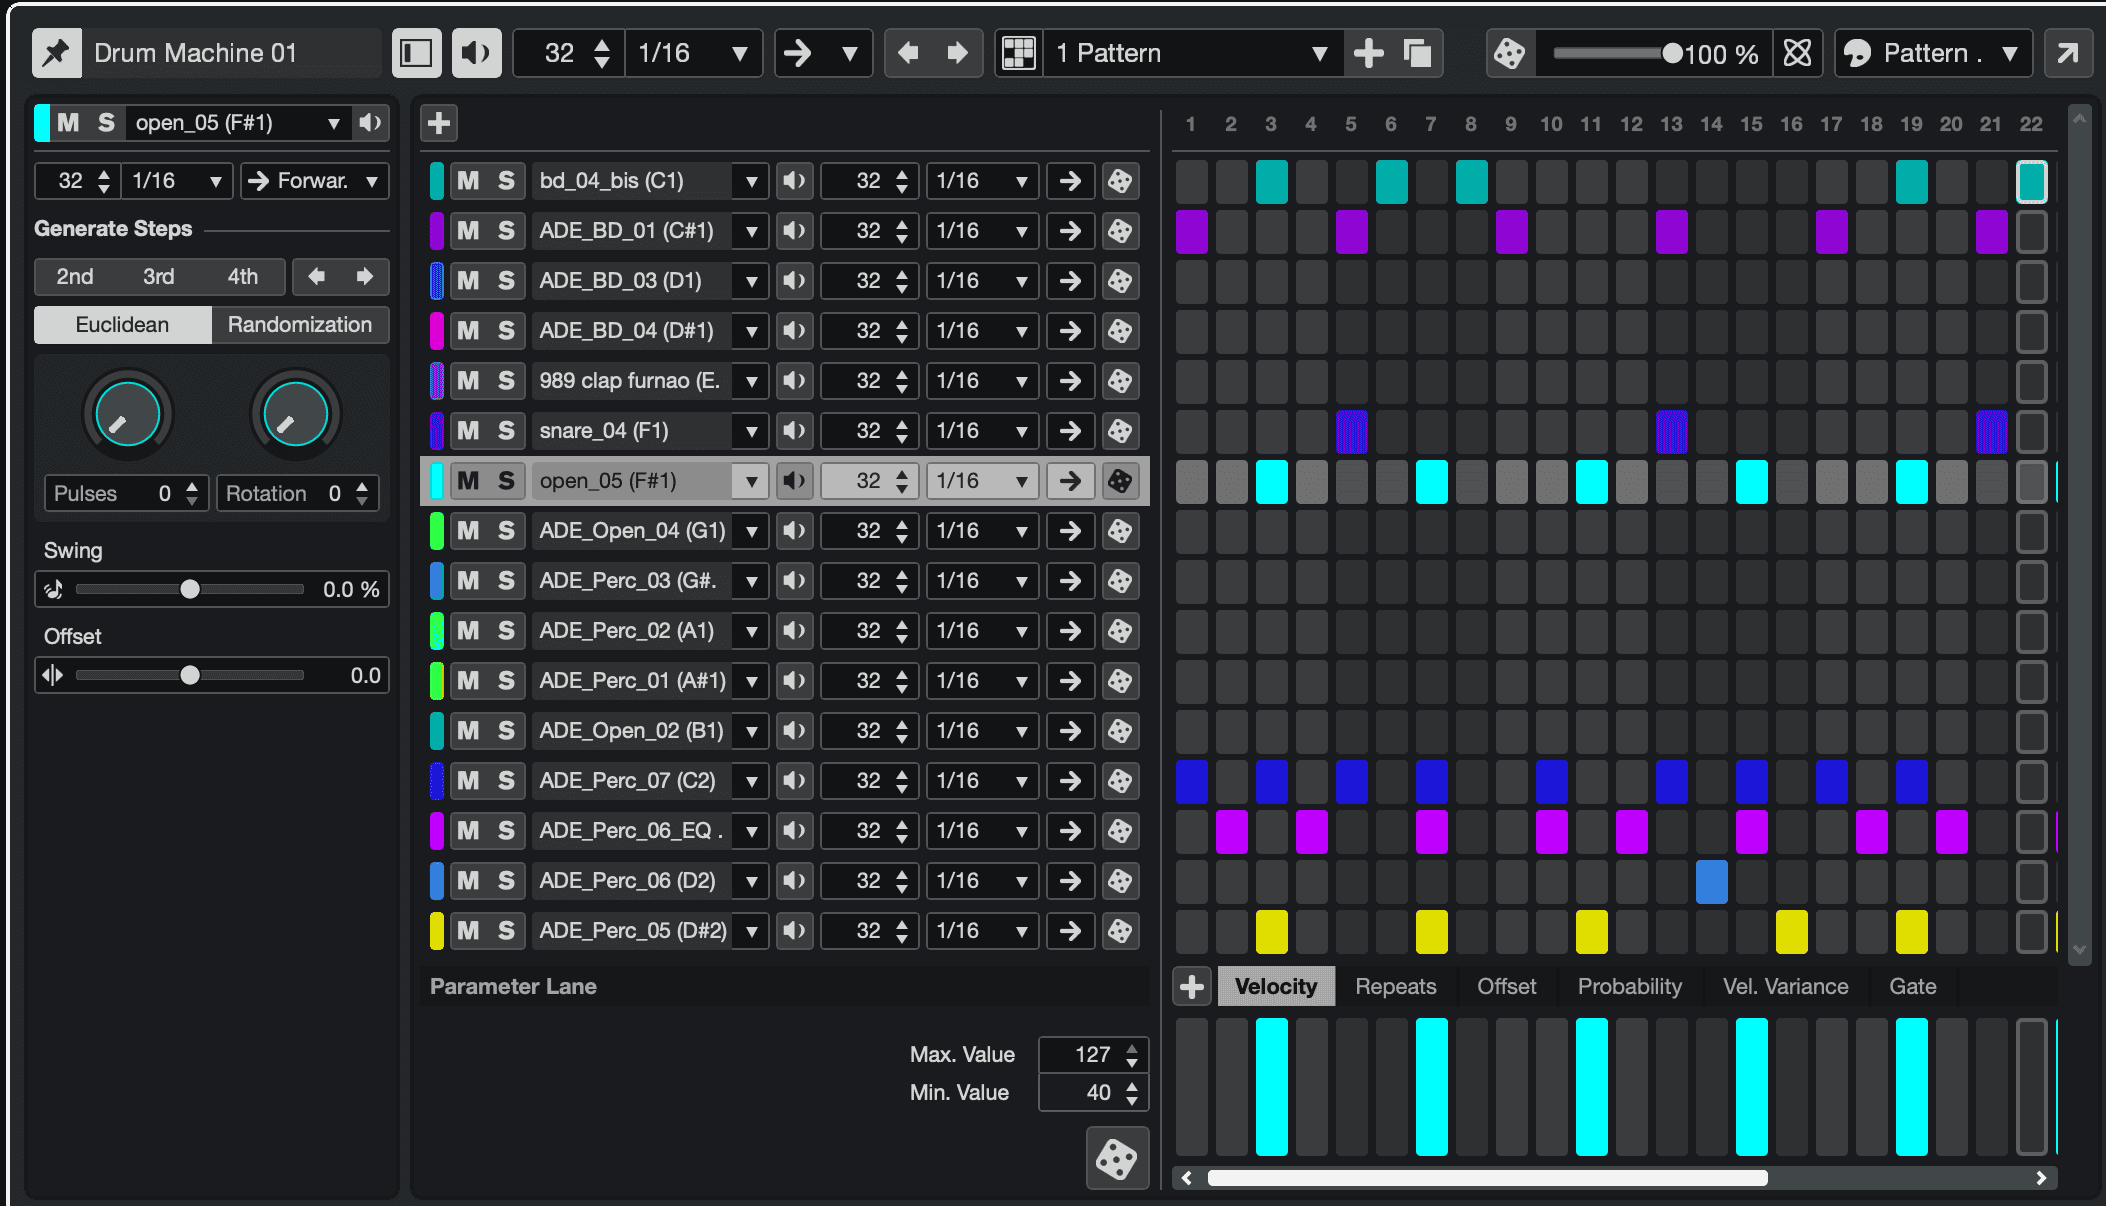The height and width of the screenshot is (1206, 2106).
Task: Switch to the Repeats tab
Action: pos(1395,987)
